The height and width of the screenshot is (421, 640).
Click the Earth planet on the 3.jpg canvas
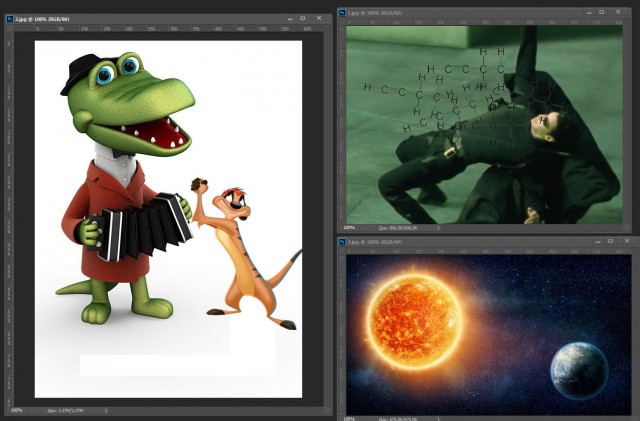coord(580,371)
